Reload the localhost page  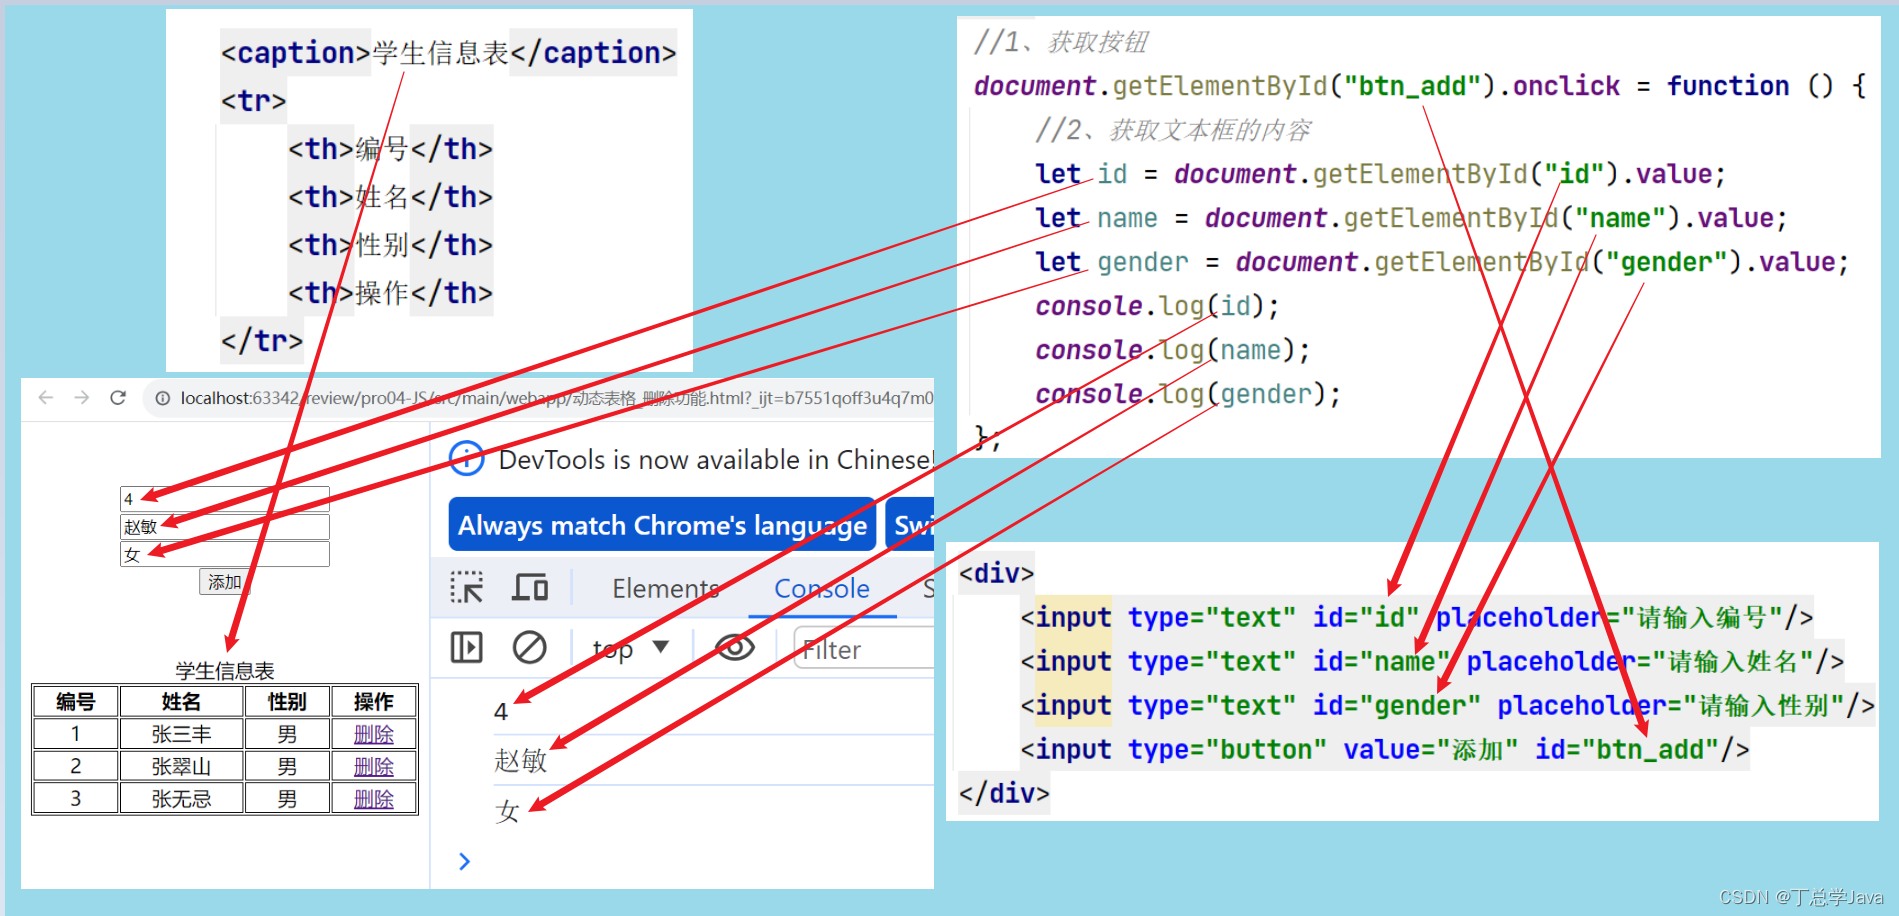pos(118,398)
